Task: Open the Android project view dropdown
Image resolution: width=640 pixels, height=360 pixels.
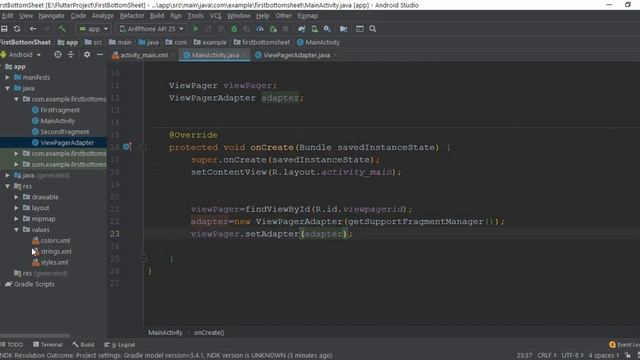Action: click(x=21, y=54)
